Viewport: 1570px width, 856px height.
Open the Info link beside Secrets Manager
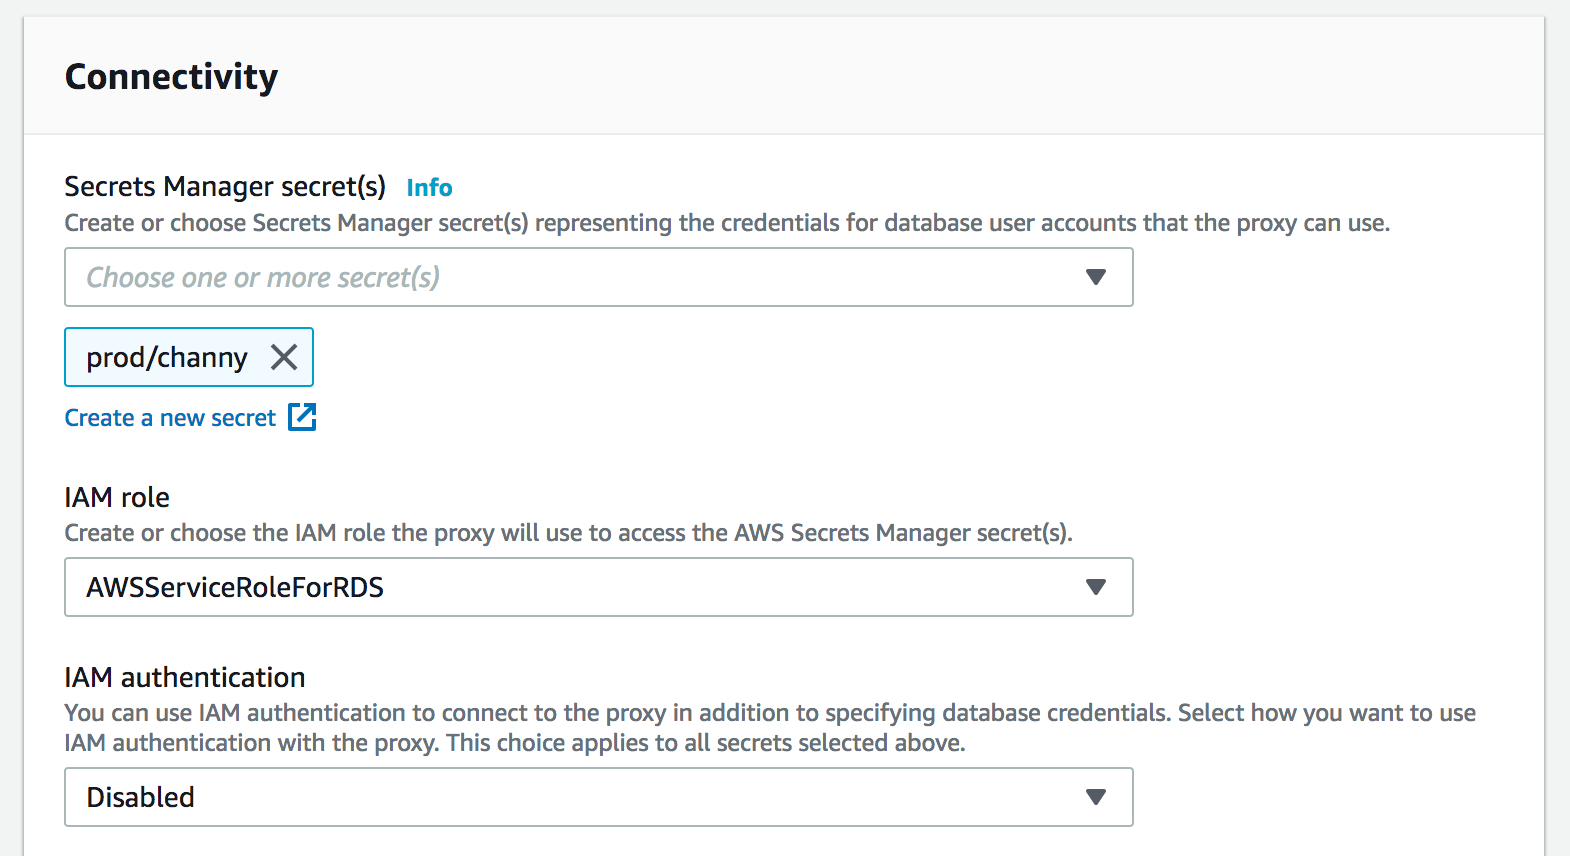click(x=429, y=188)
